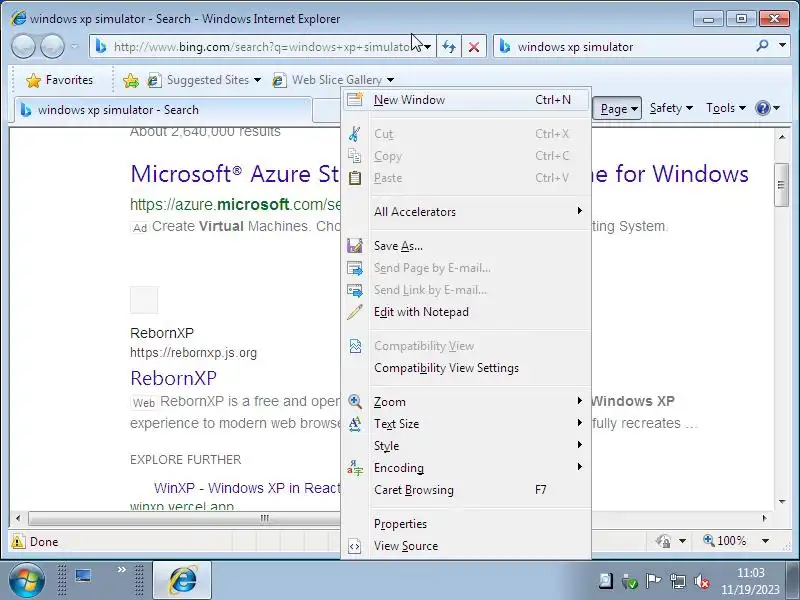
Task: Open Microsoft Azure ad headline link
Action: [235, 173]
